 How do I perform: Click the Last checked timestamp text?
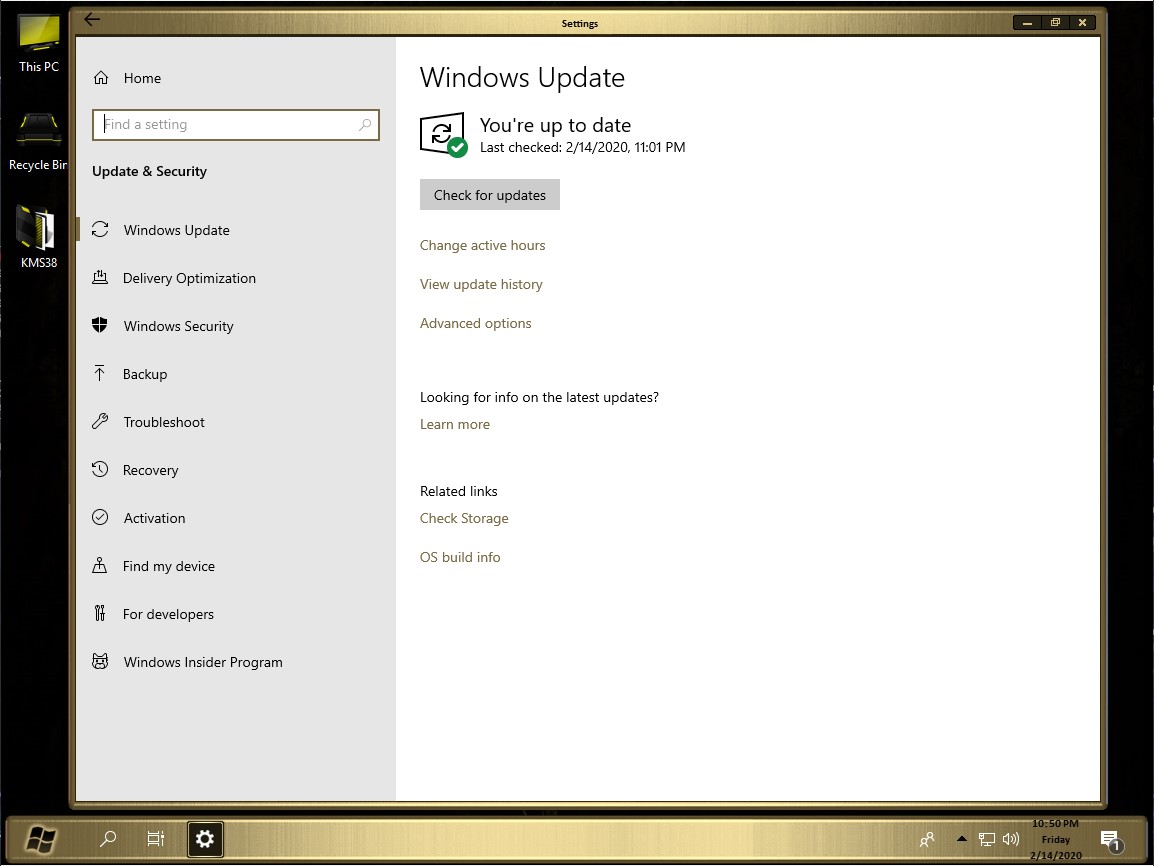click(582, 147)
